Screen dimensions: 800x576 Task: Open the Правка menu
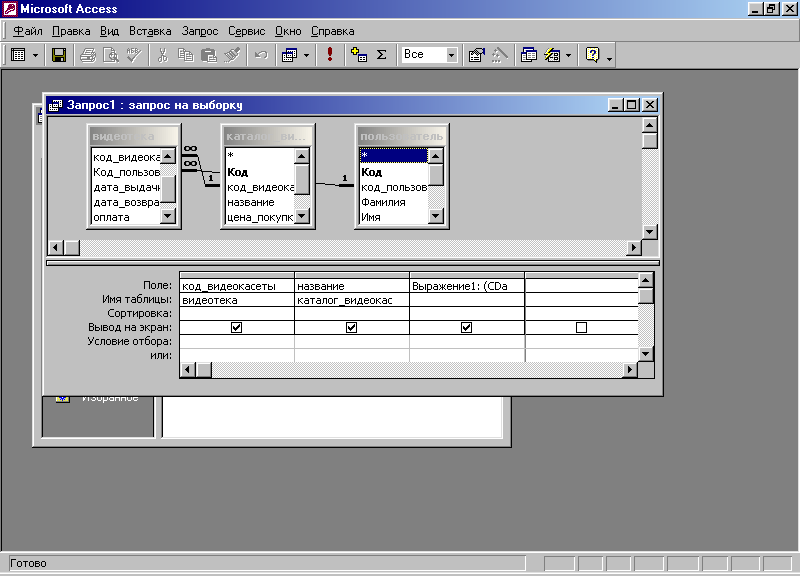pyautogui.click(x=71, y=31)
